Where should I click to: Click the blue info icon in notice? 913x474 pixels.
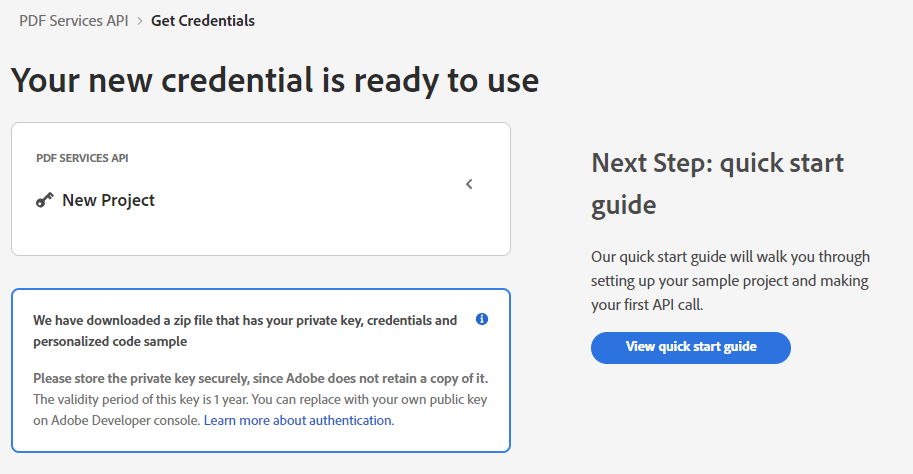[x=482, y=319]
